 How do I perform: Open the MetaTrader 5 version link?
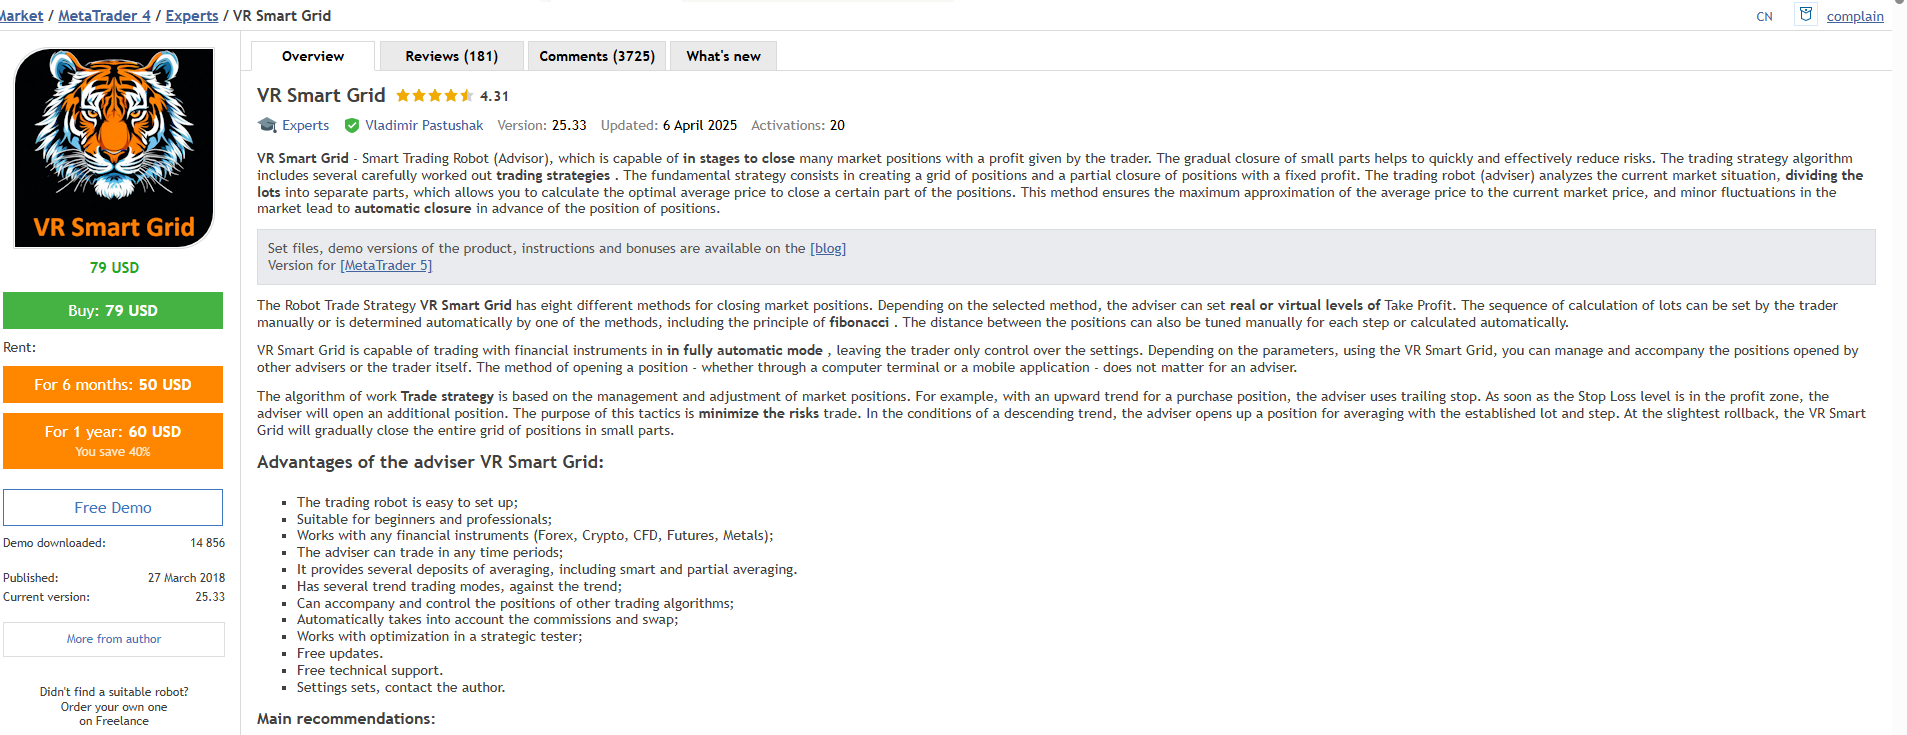point(386,265)
